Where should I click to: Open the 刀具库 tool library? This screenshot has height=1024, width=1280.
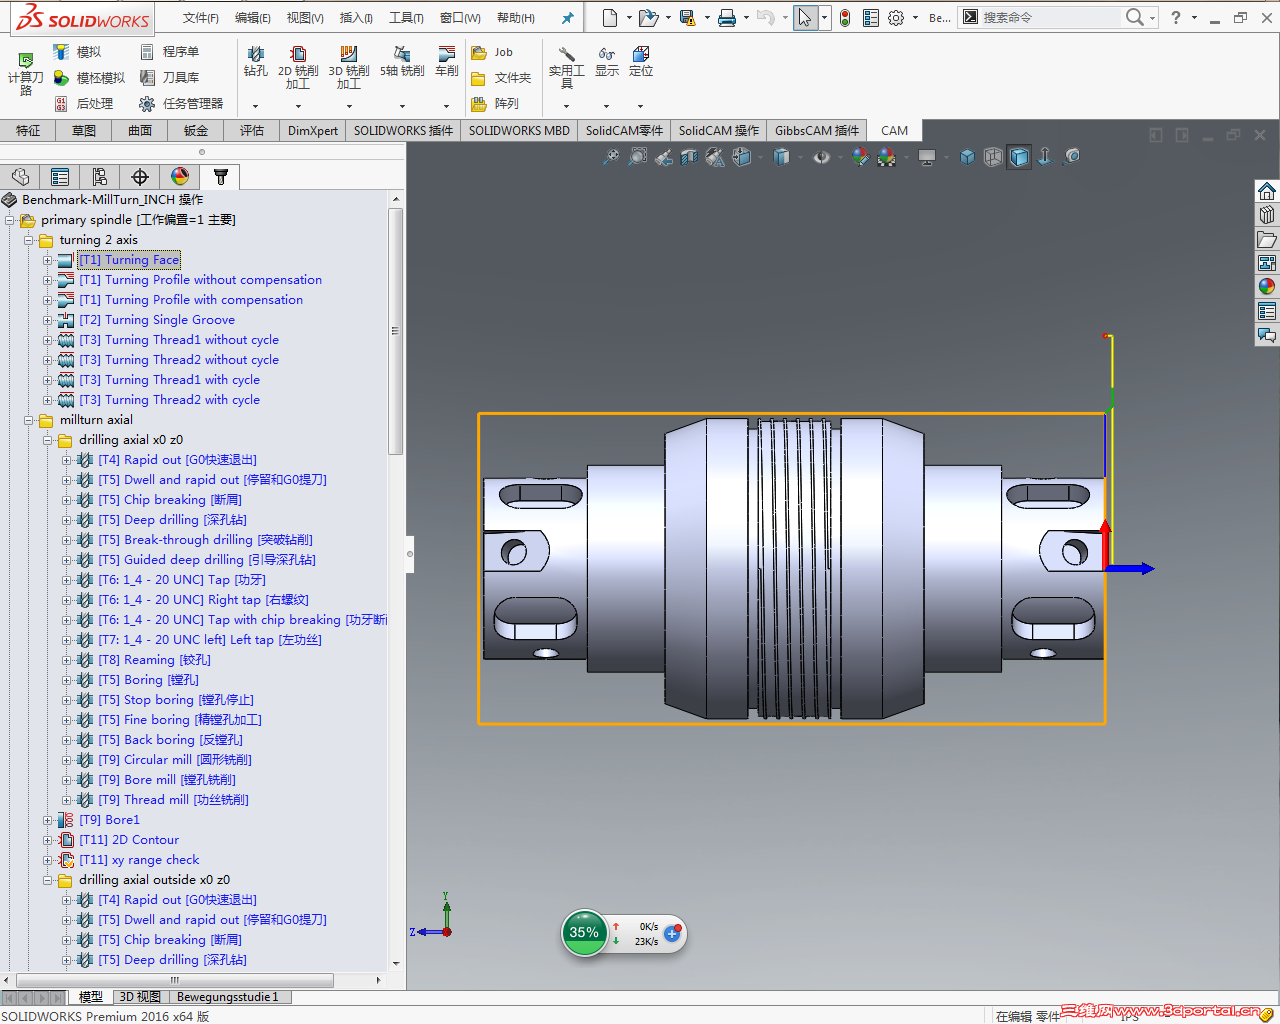pyautogui.click(x=169, y=78)
